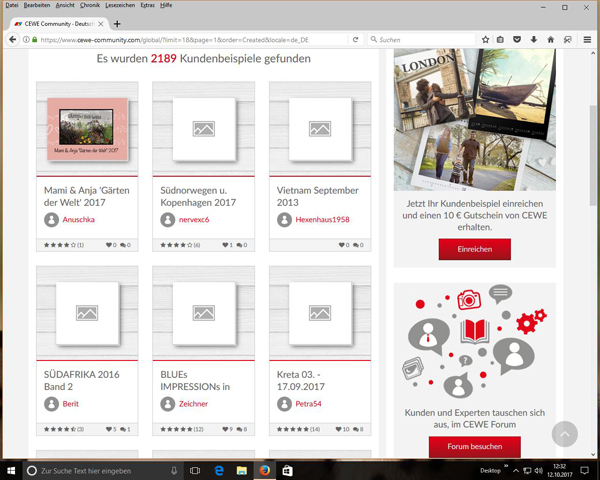Open Microsoft Store from taskbar

coord(287,470)
